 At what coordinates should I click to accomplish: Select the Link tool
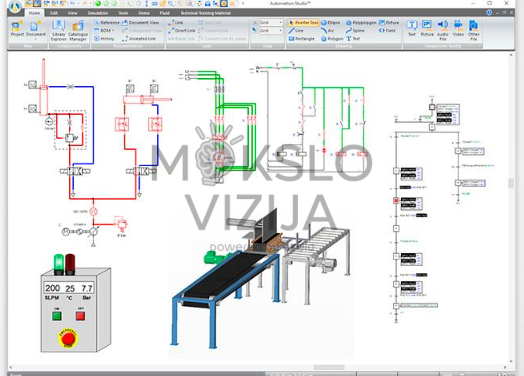pyautogui.click(x=176, y=22)
